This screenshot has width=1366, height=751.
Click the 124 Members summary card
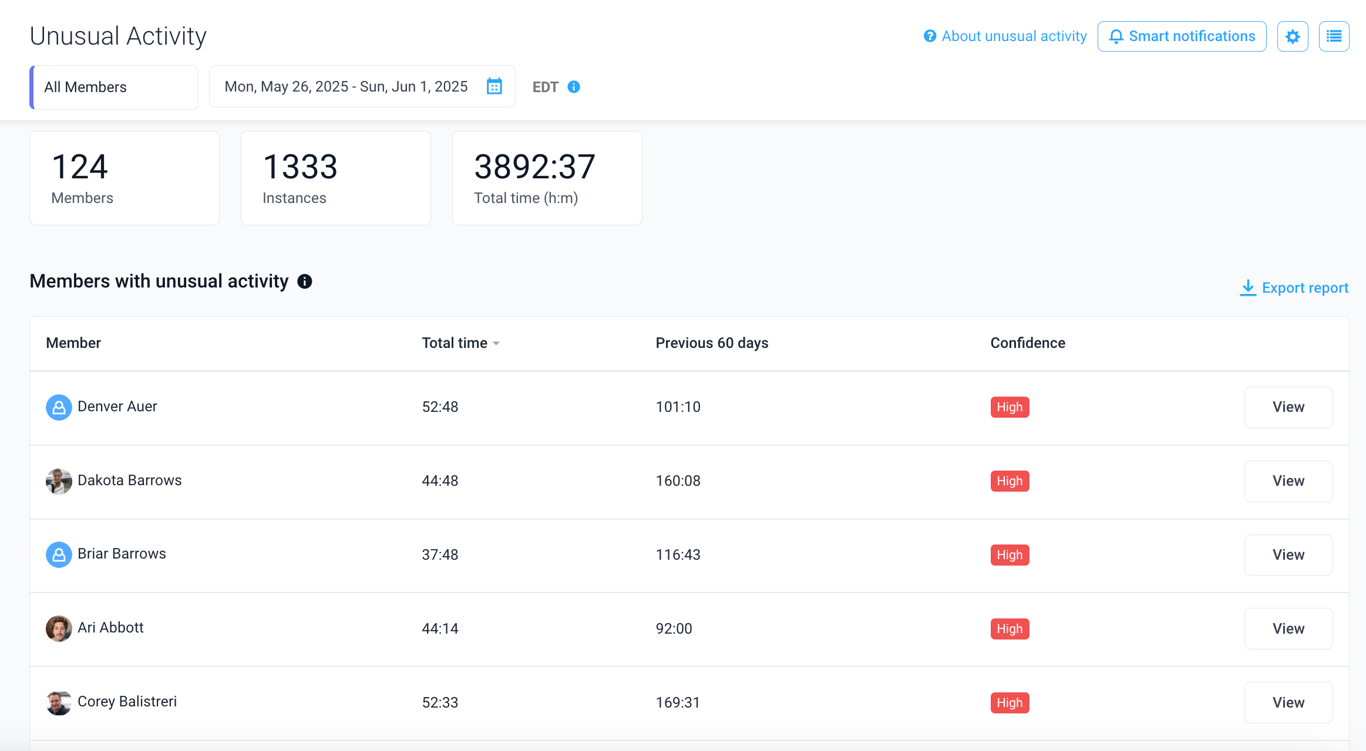pyautogui.click(x=125, y=178)
